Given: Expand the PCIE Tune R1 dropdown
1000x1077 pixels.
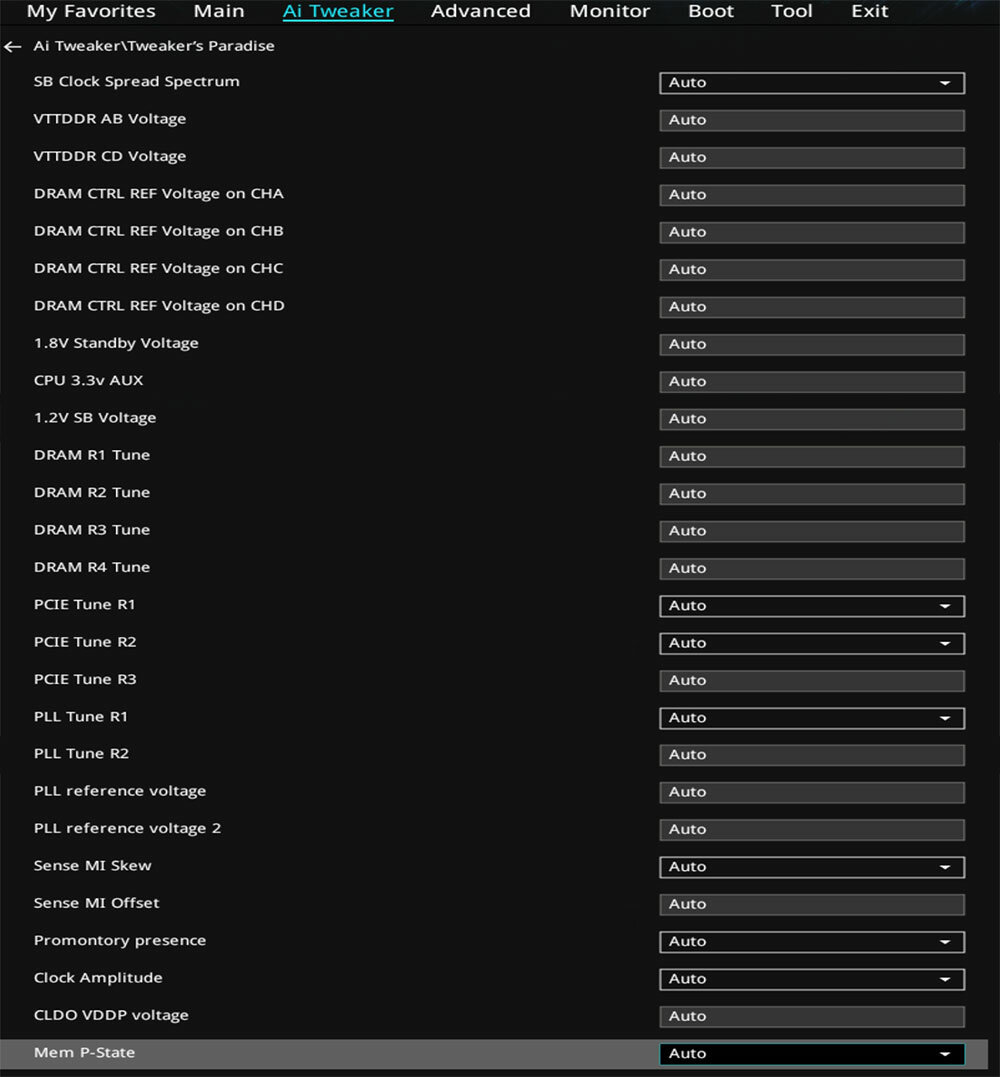Looking at the screenshot, I should coord(812,606).
